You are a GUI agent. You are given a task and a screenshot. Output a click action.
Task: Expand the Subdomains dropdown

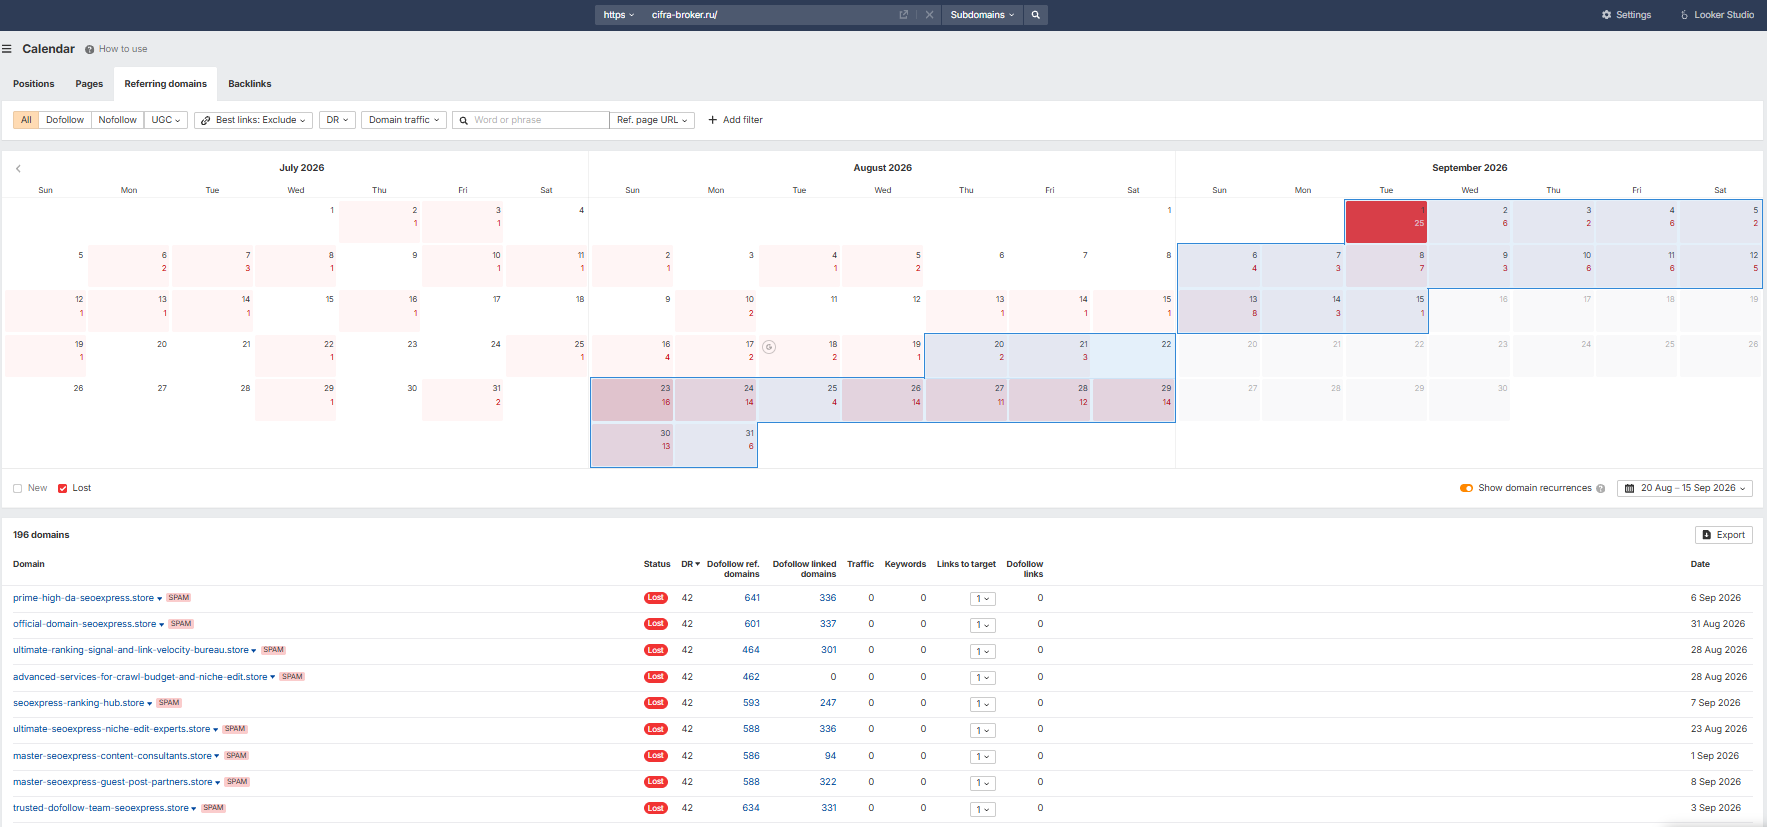[x=982, y=15]
